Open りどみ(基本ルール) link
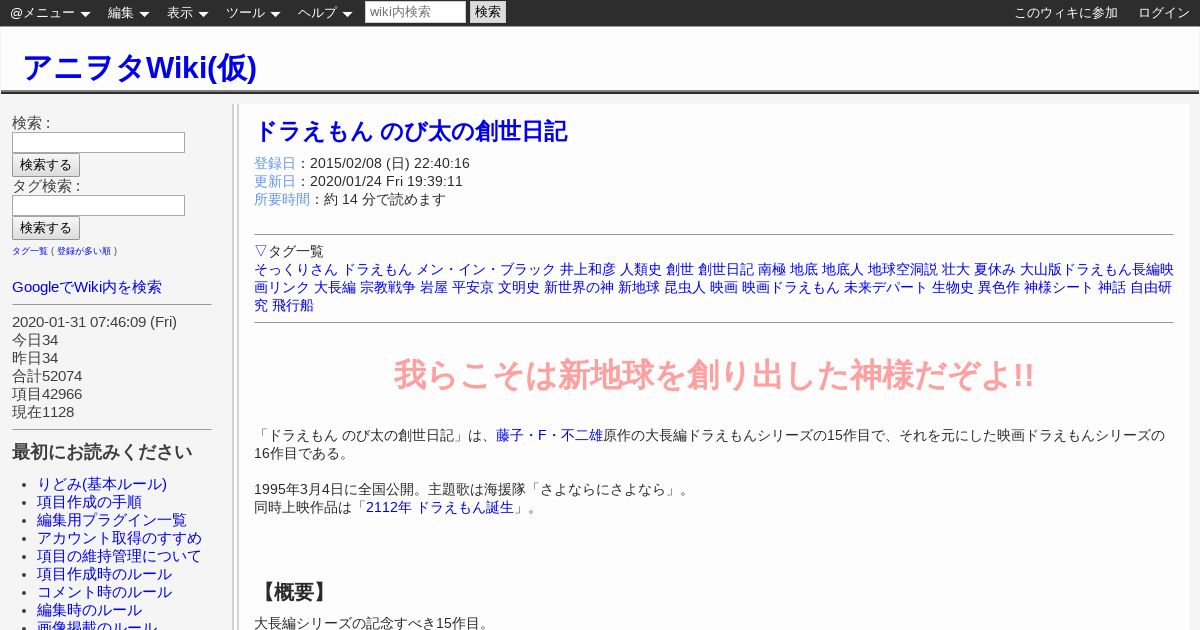The height and width of the screenshot is (630, 1200). pyautogui.click(x=102, y=484)
